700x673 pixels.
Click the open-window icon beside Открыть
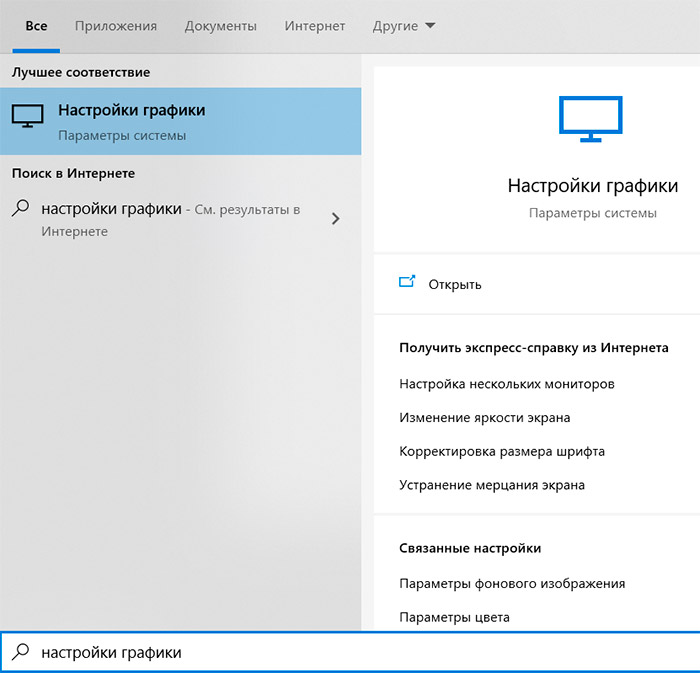[407, 283]
